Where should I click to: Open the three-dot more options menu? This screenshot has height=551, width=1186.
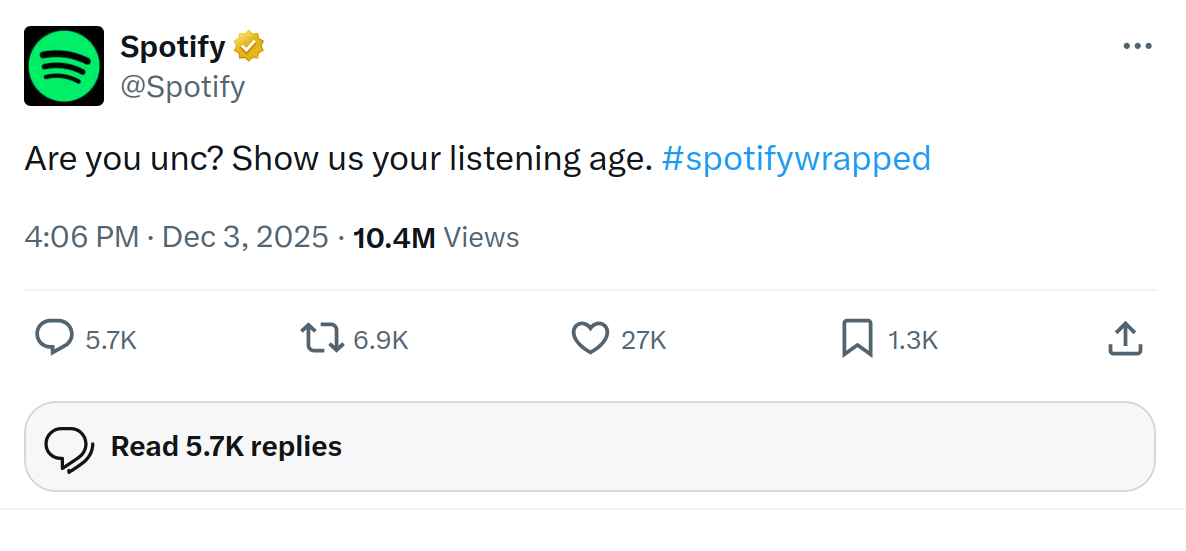1137,46
